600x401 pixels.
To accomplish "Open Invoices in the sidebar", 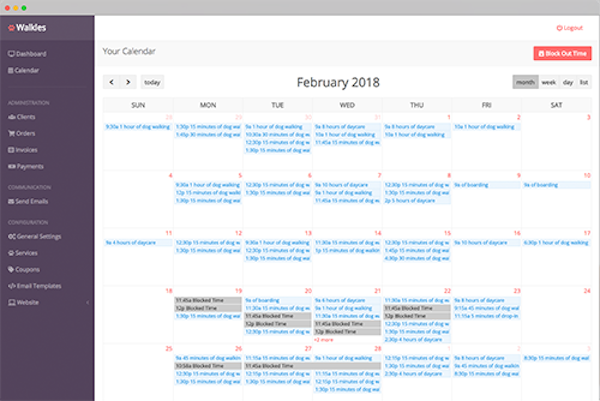I will pyautogui.click(x=23, y=150).
